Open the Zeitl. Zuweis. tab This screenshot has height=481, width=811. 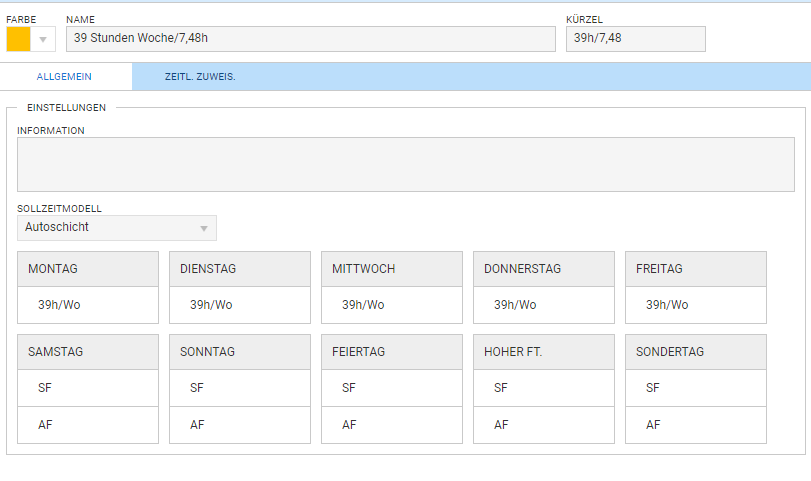click(x=200, y=77)
